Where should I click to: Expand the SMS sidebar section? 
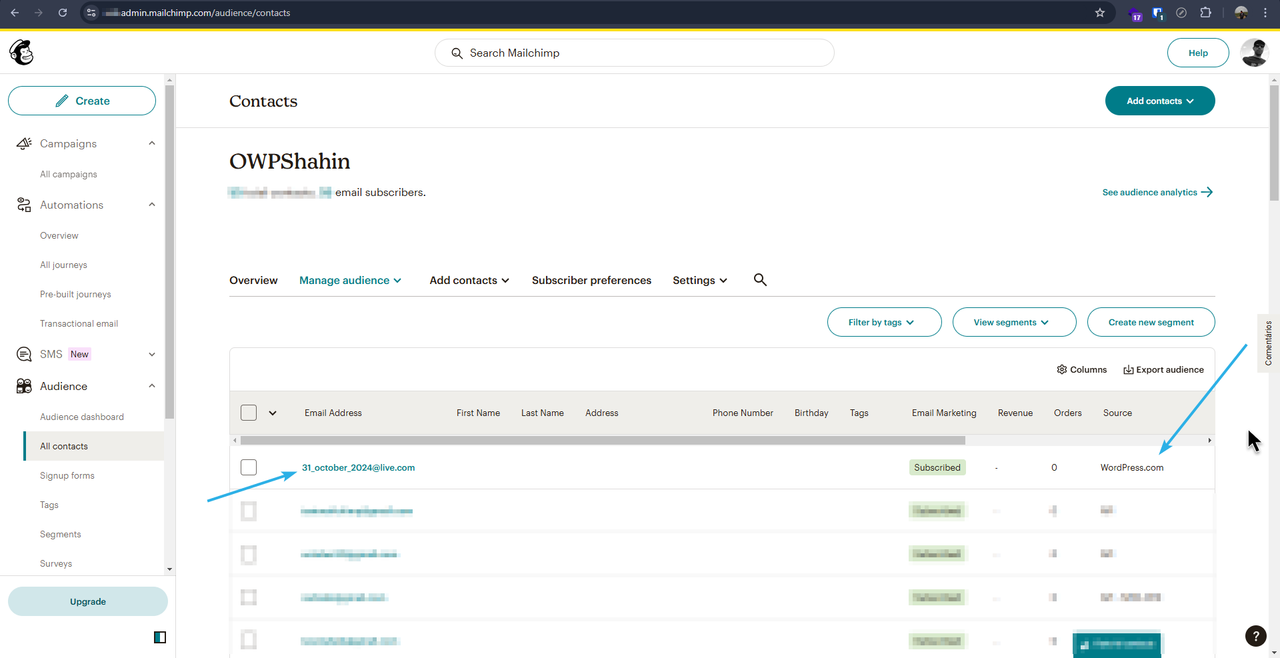(x=152, y=354)
